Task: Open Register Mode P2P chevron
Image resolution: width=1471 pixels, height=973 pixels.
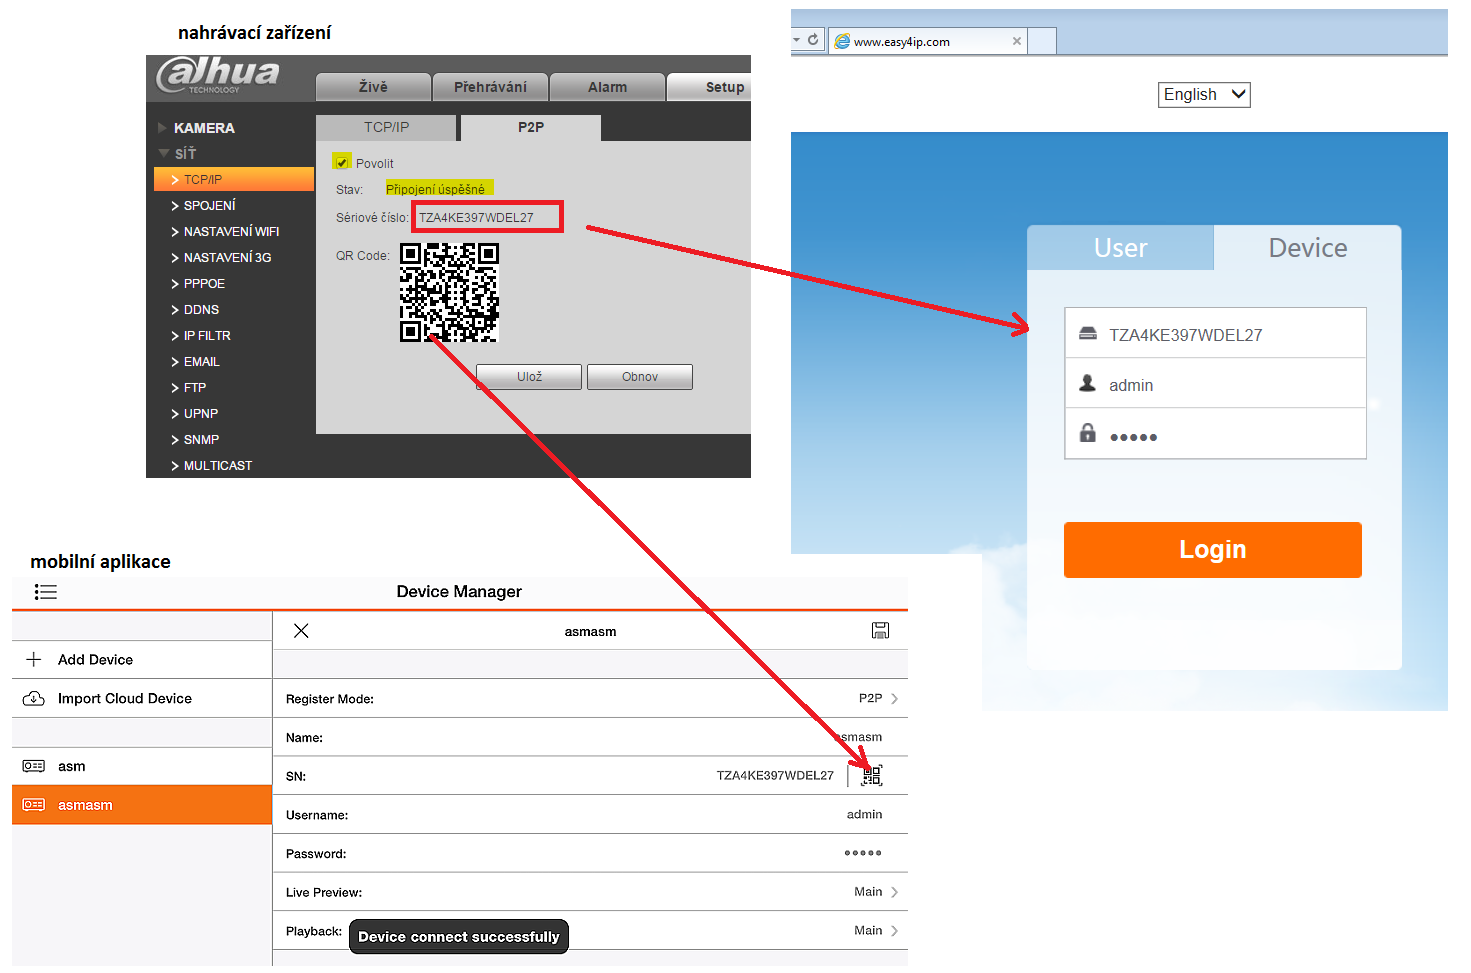Action: [894, 698]
